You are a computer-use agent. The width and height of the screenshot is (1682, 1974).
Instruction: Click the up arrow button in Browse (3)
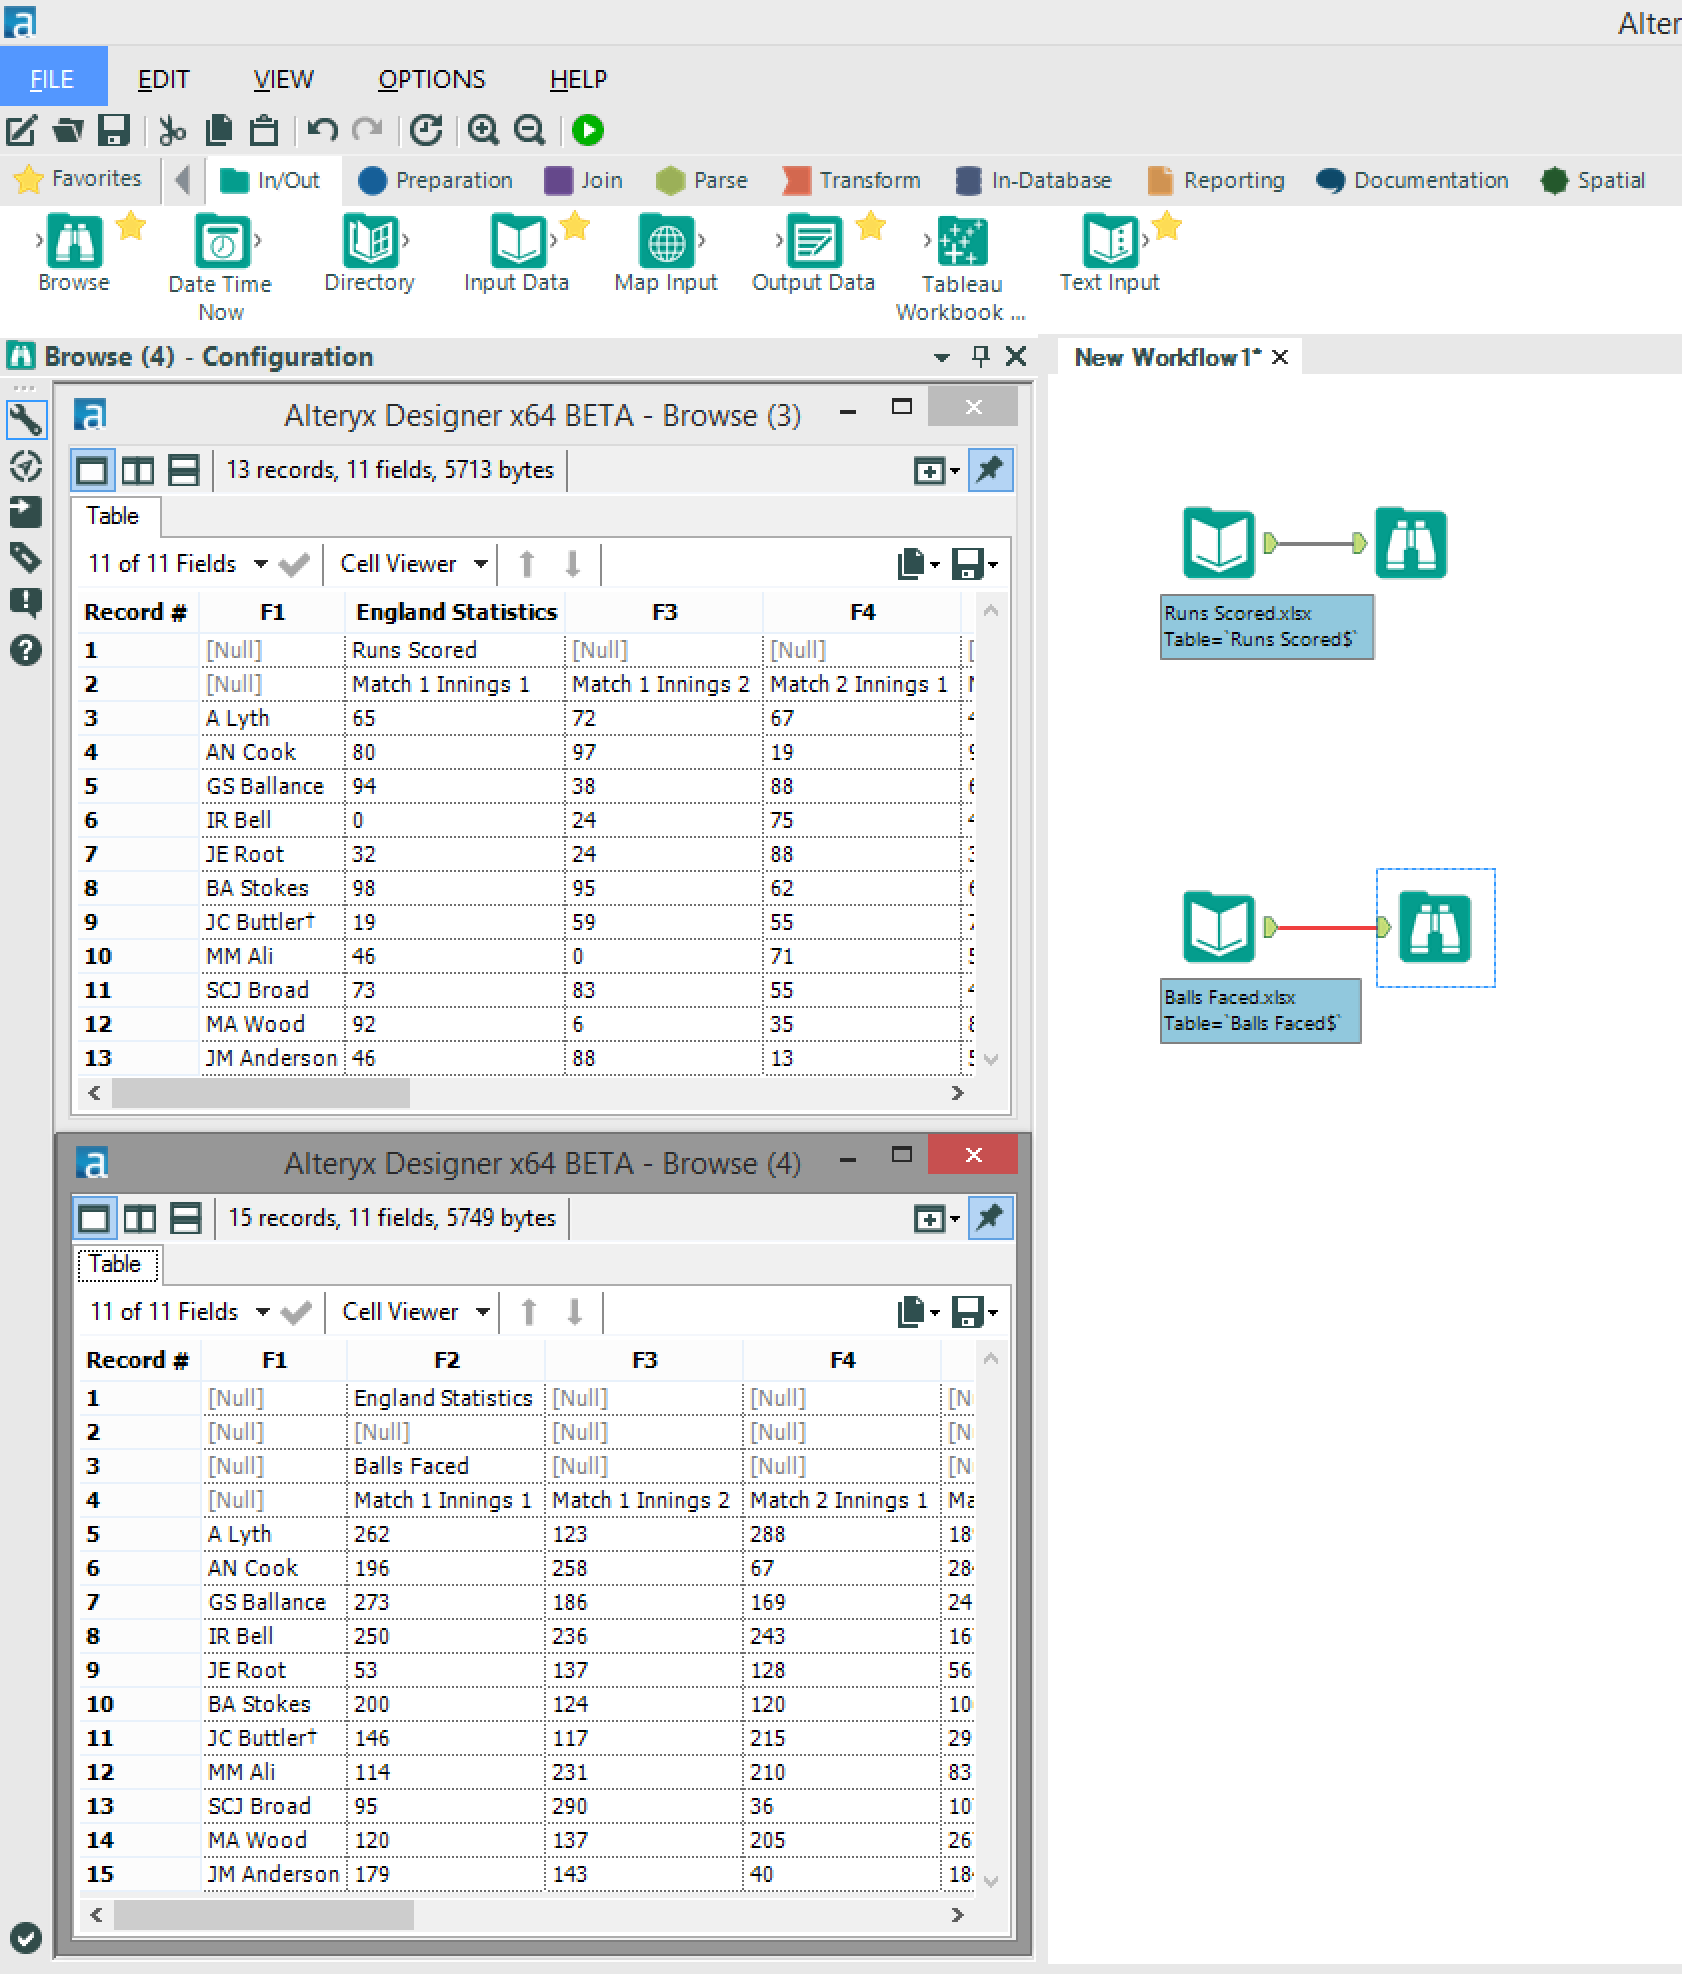pyautogui.click(x=527, y=564)
